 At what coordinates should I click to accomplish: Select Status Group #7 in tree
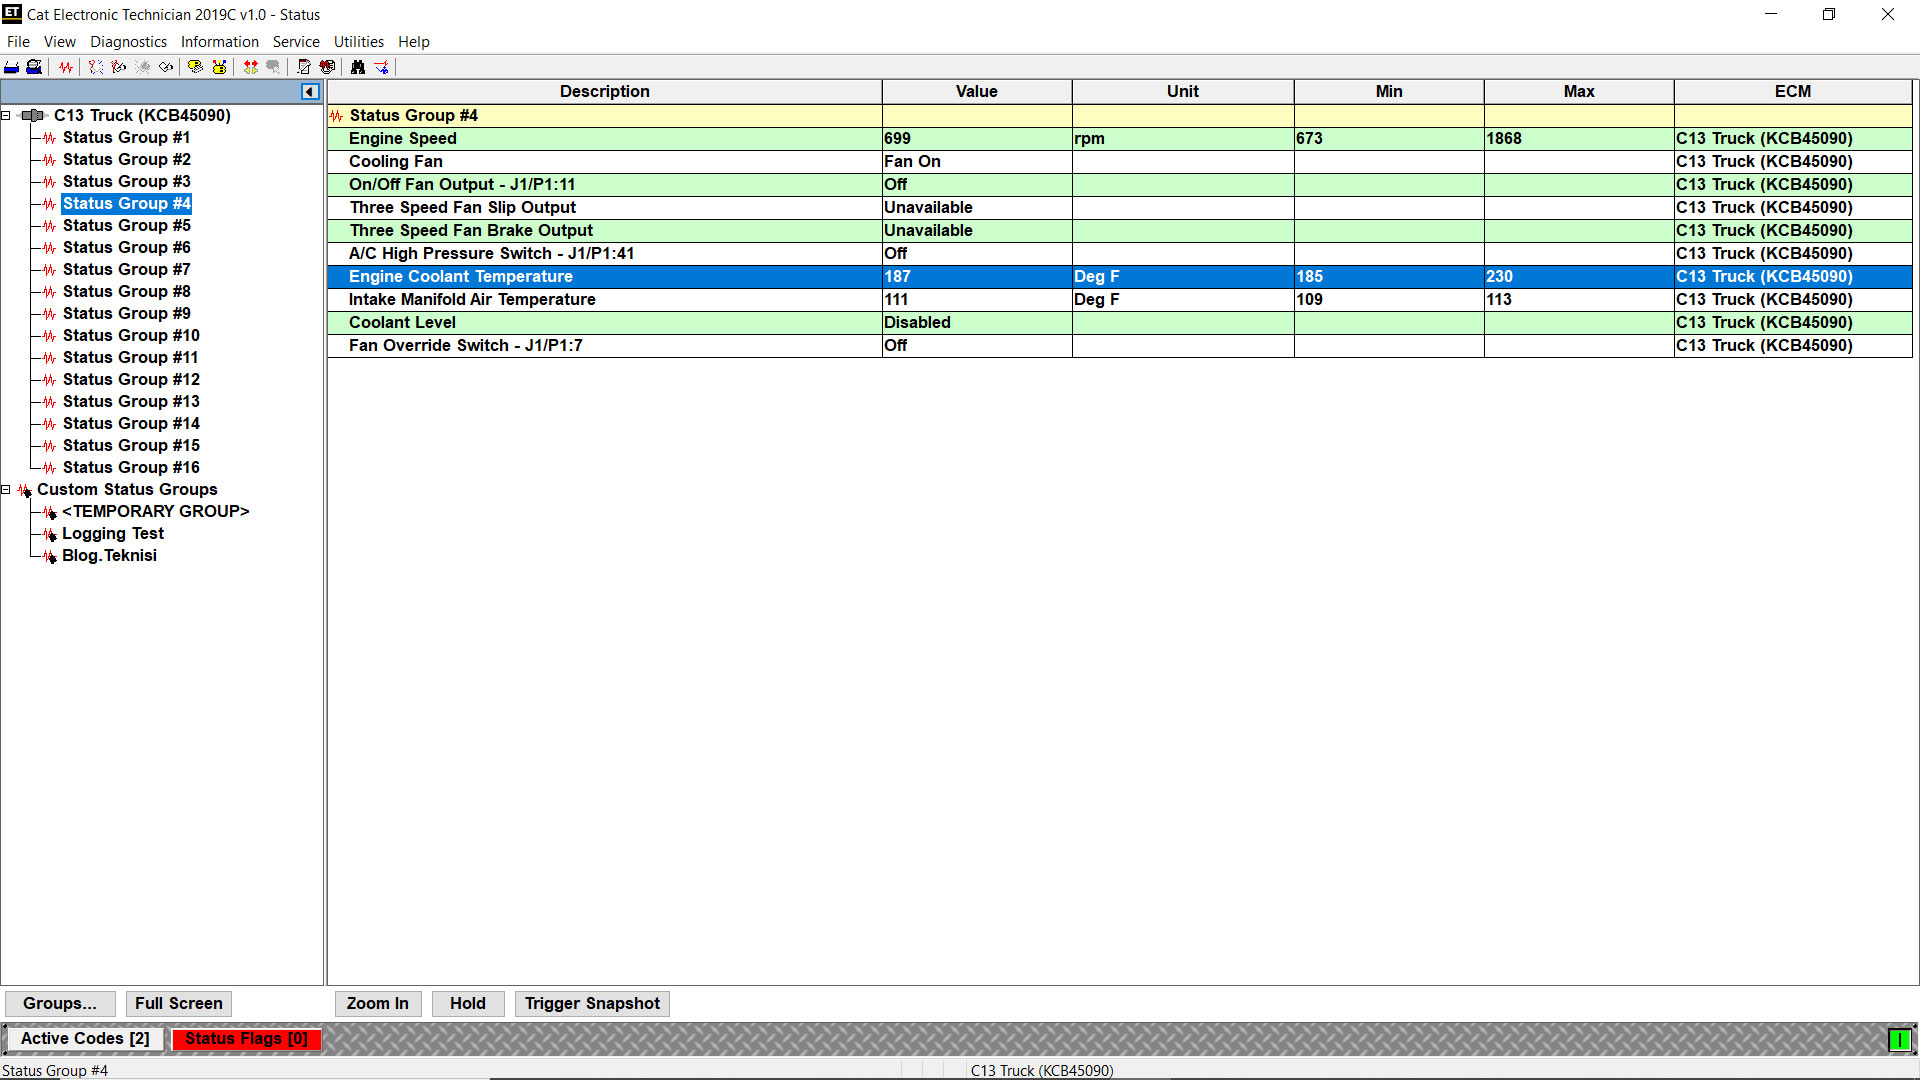[126, 270]
